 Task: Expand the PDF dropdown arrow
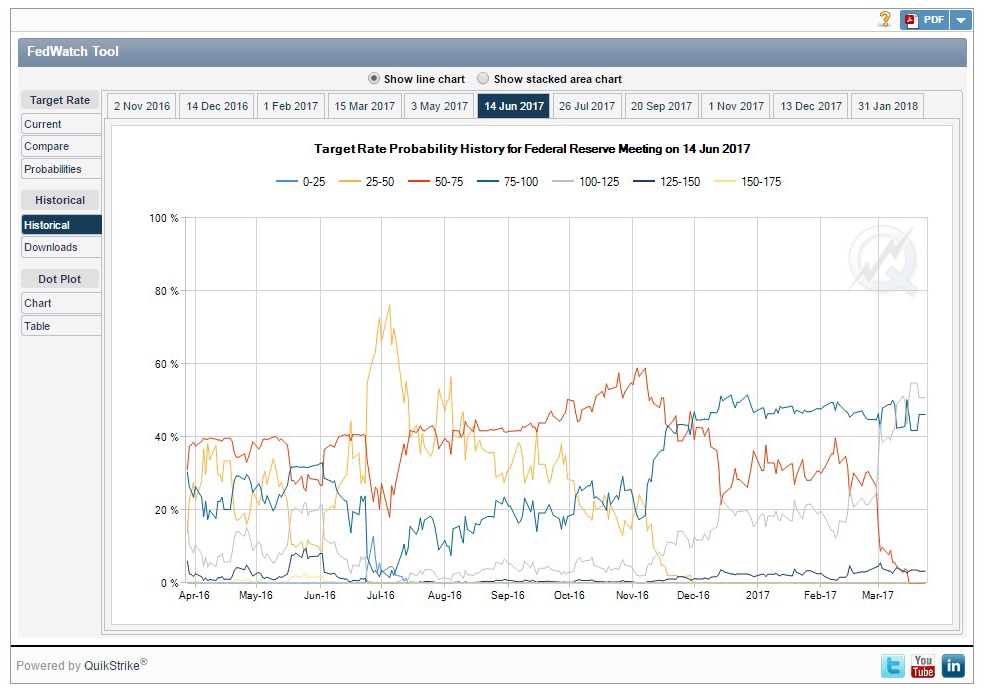click(960, 19)
